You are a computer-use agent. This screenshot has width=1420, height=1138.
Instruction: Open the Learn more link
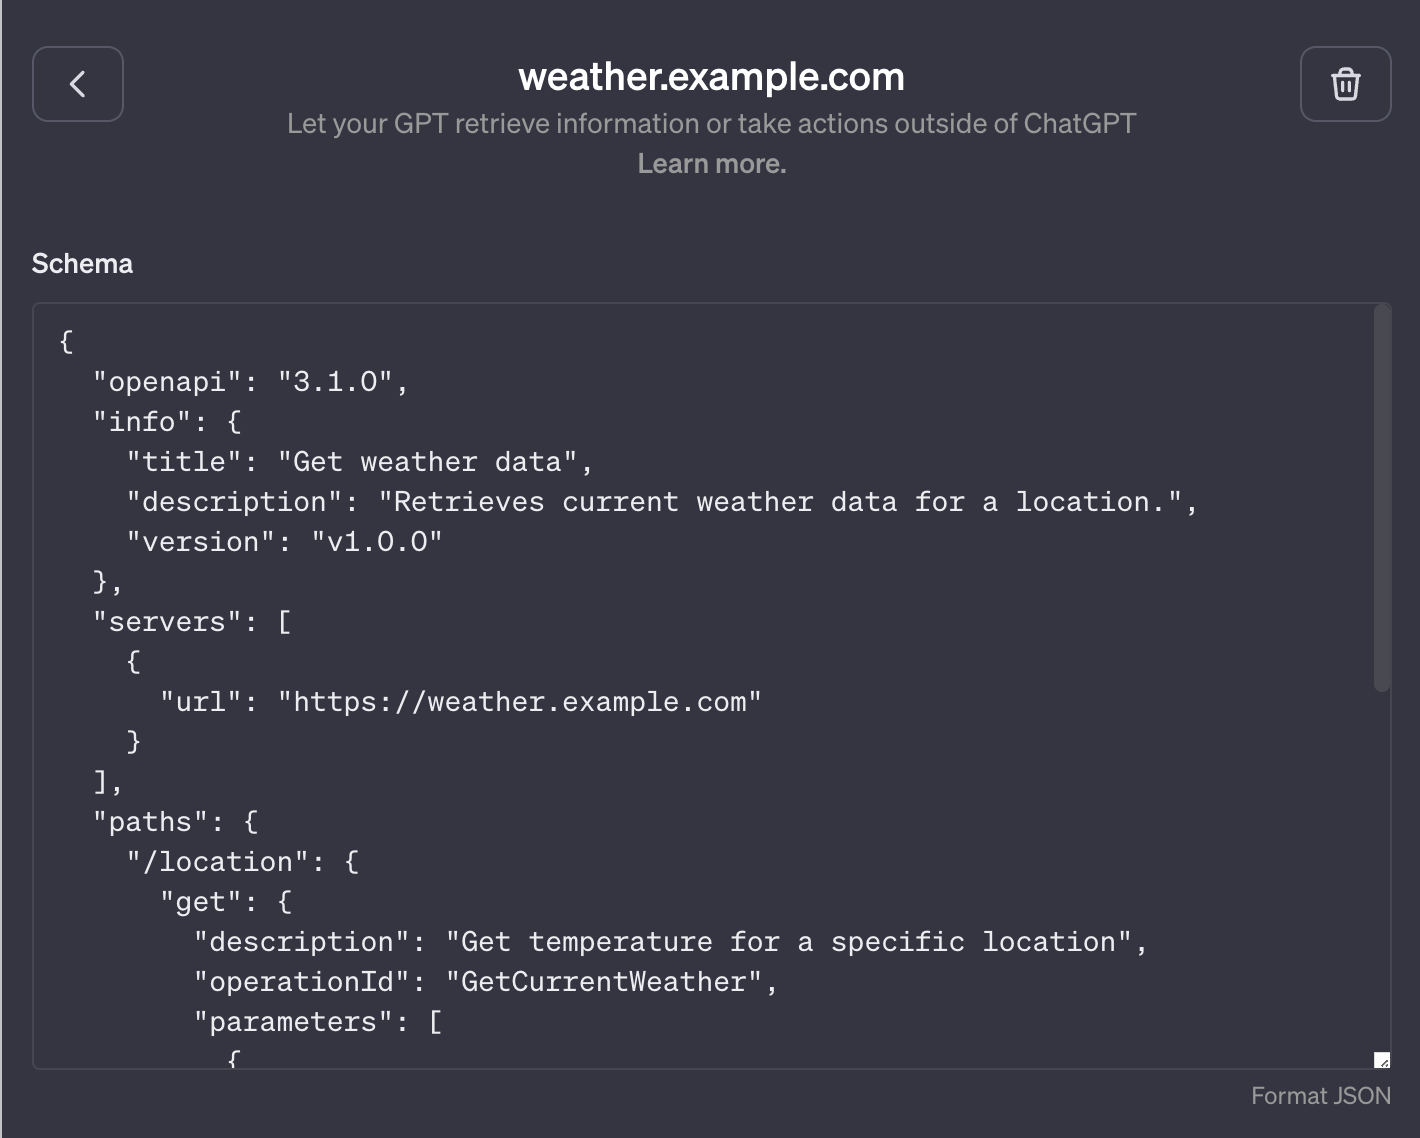[712, 164]
